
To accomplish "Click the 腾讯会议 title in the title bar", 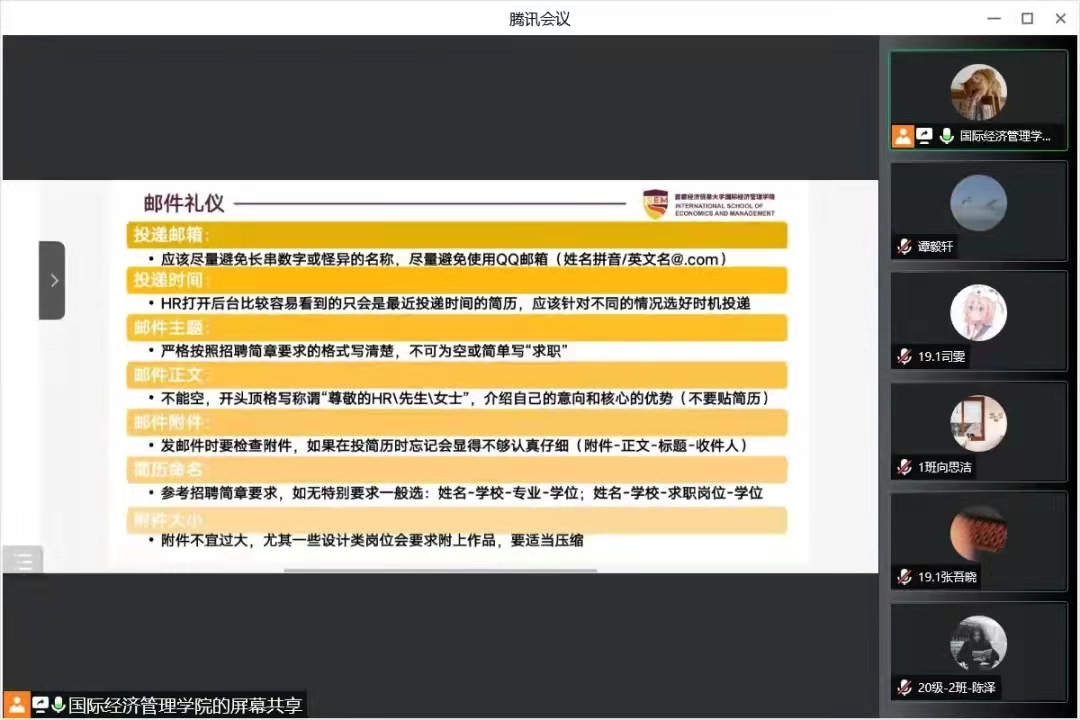I will [x=539, y=18].
